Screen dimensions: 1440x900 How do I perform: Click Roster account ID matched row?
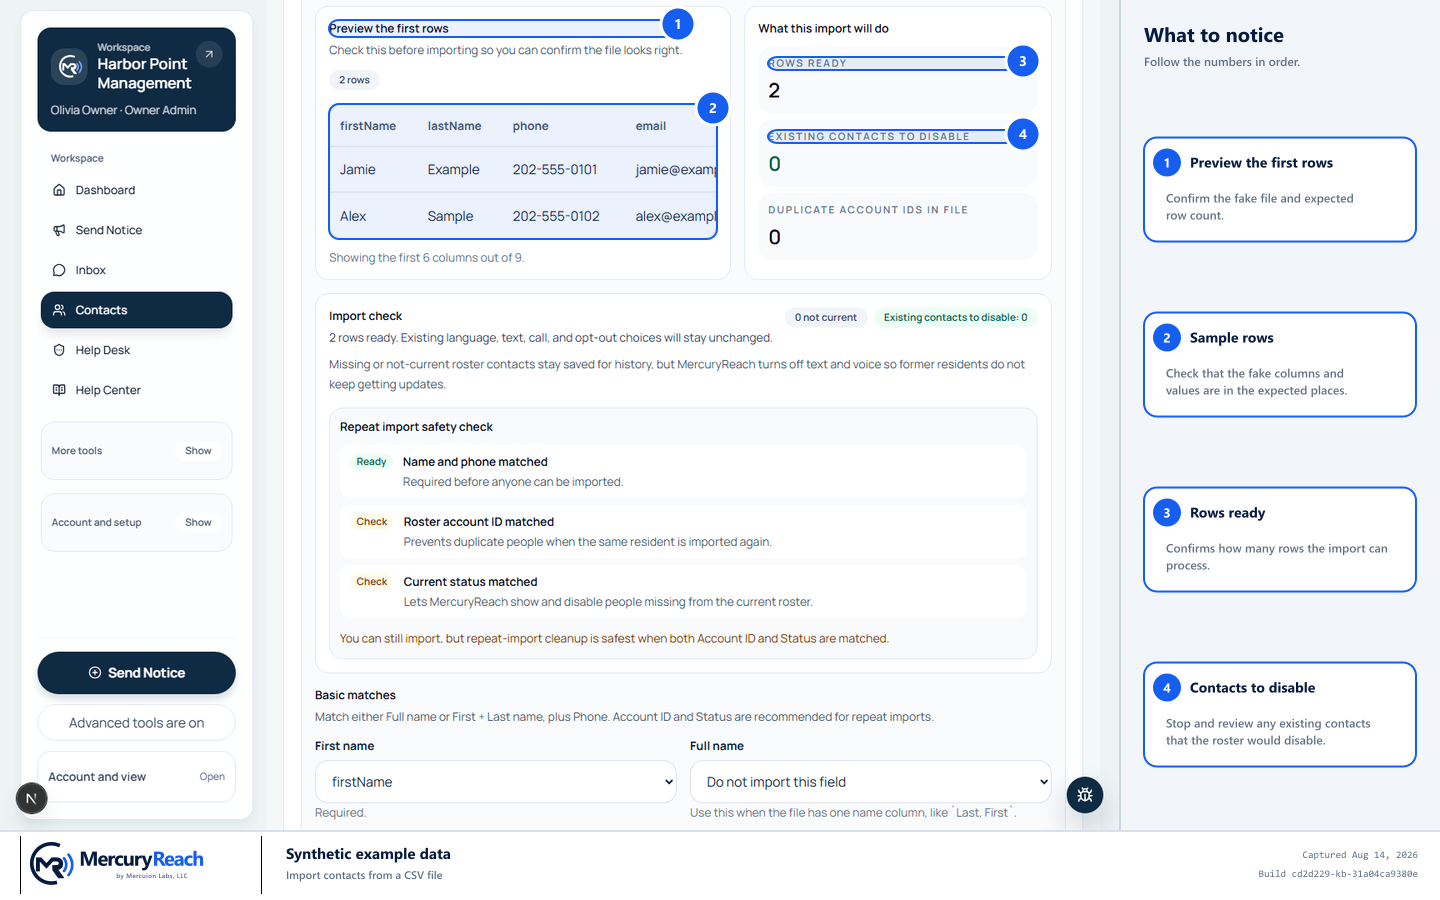(x=683, y=532)
